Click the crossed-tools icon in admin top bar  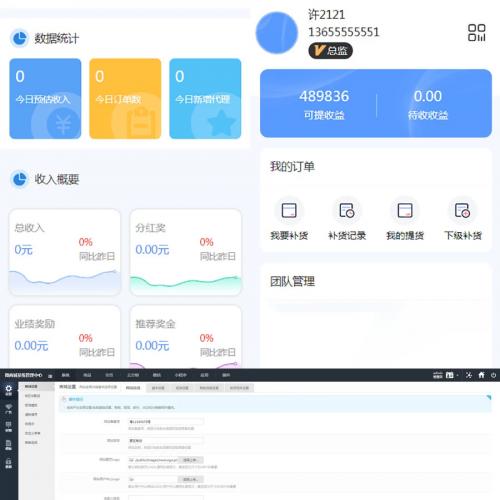[469, 375]
